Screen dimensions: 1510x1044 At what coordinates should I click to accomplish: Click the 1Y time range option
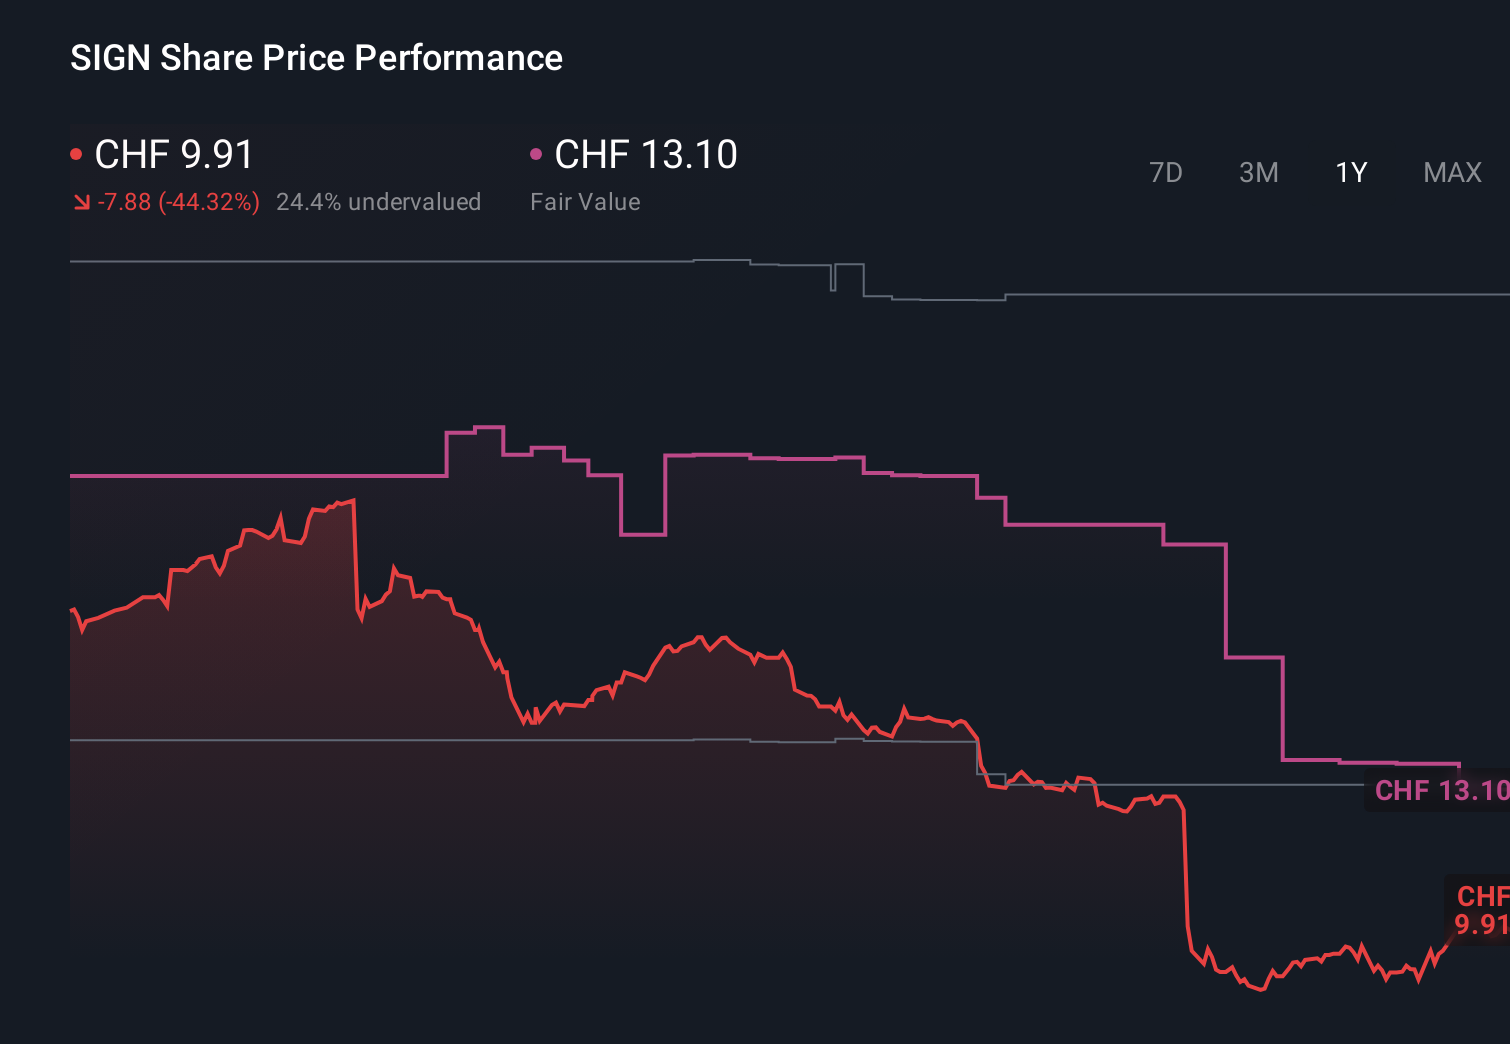[1350, 172]
